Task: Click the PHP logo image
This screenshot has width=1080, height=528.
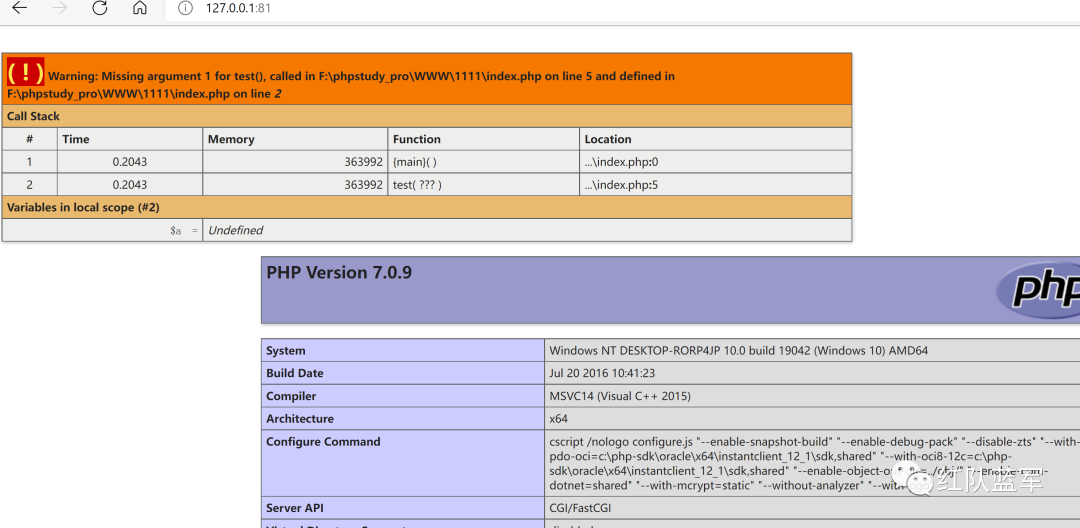Action: [x=1040, y=290]
